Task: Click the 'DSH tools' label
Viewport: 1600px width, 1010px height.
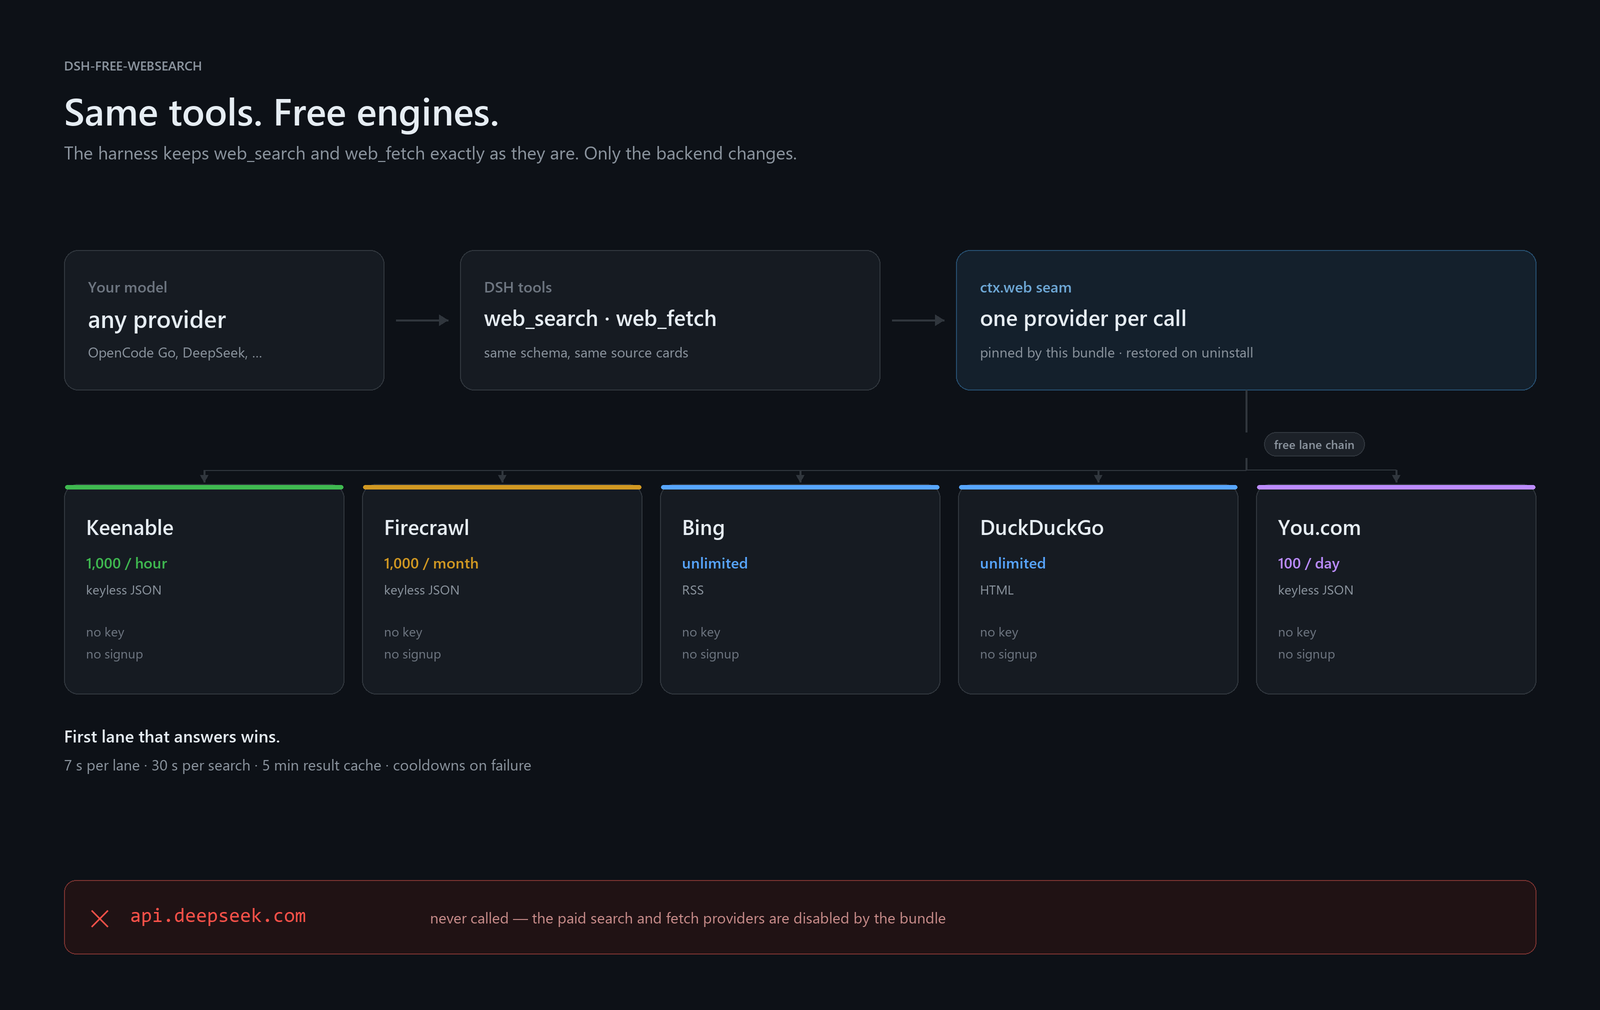Action: click(518, 288)
